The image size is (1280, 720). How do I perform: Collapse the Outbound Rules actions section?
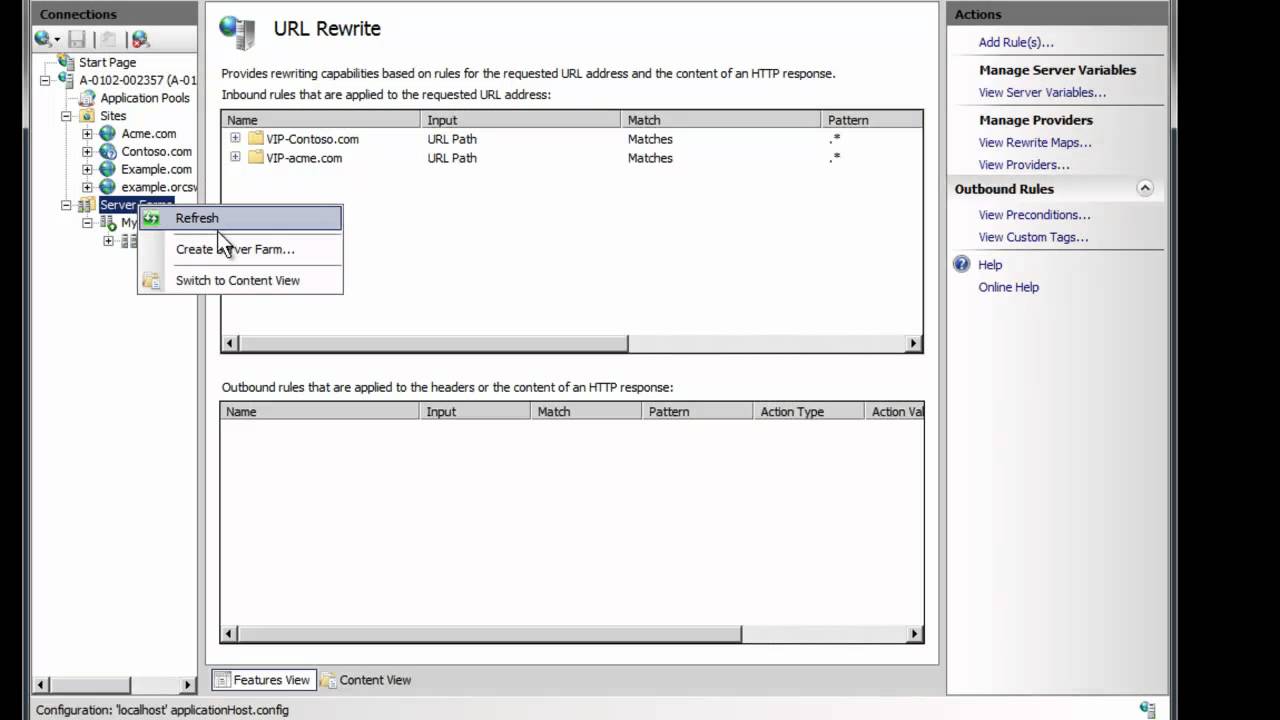pyautogui.click(x=1145, y=189)
